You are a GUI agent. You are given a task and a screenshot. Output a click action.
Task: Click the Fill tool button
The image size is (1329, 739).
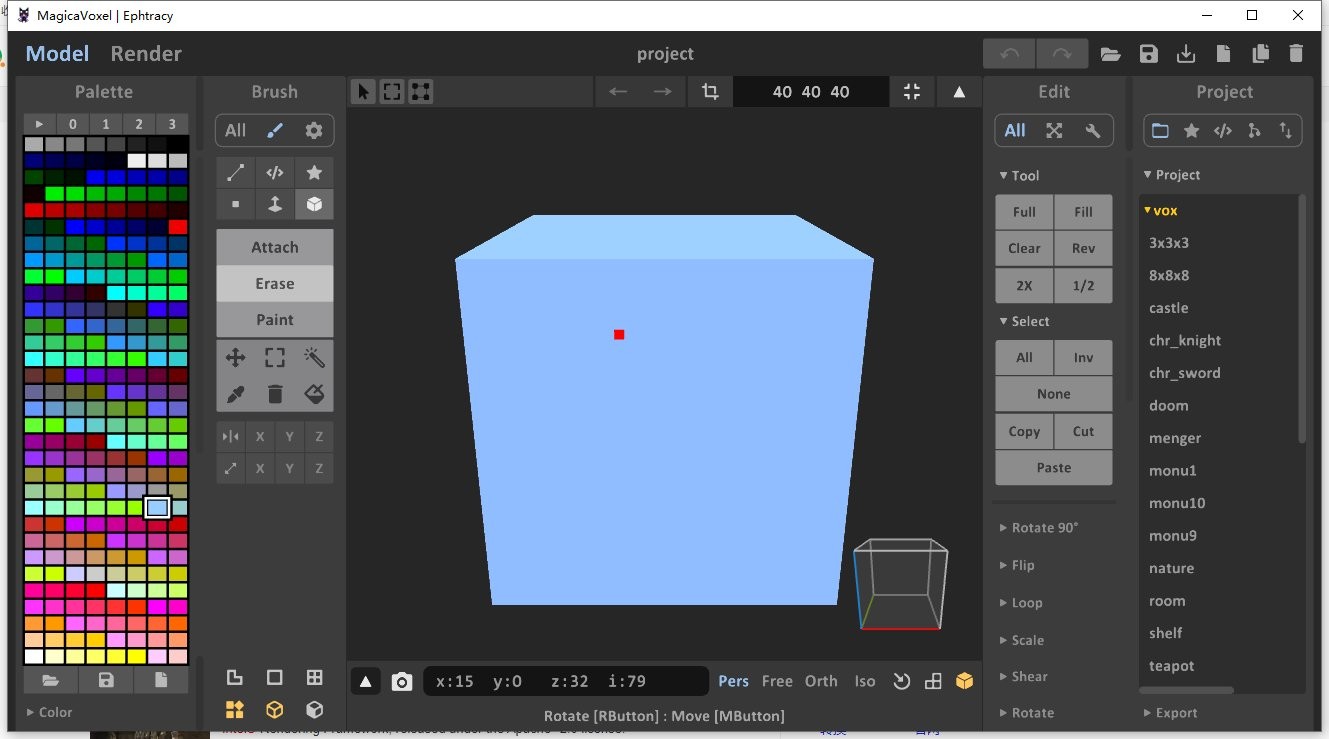point(1083,212)
